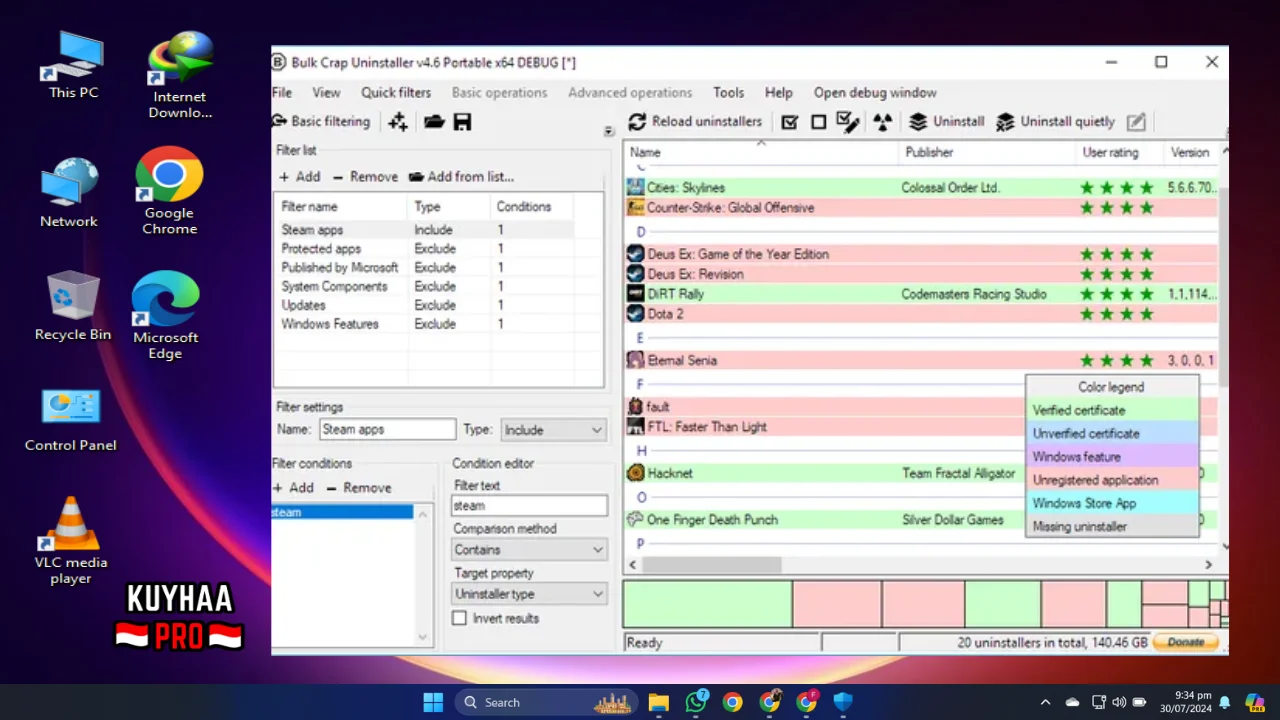Image resolution: width=1280 pixels, height=720 pixels.
Task: Open VLC media player desktop icon
Action: pos(71,540)
